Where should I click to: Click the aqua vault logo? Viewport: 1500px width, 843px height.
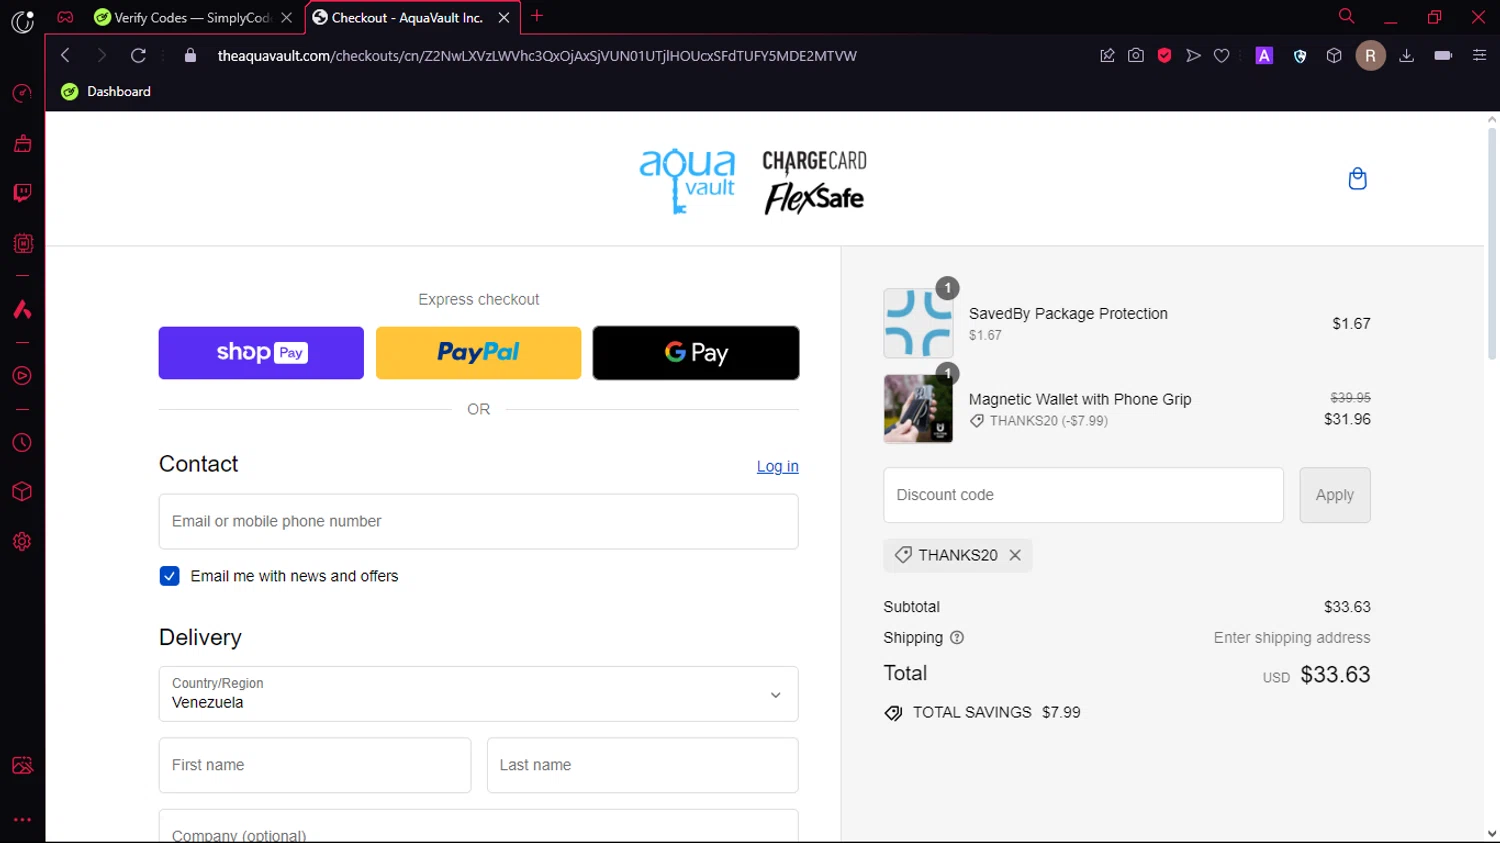point(688,180)
